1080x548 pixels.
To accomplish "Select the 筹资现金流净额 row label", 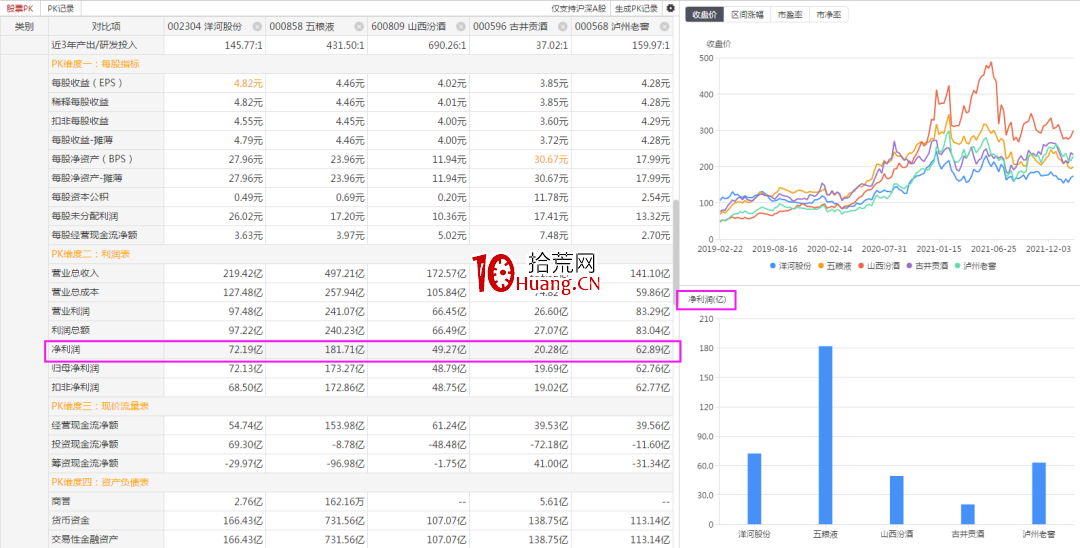I will click(x=85, y=463).
